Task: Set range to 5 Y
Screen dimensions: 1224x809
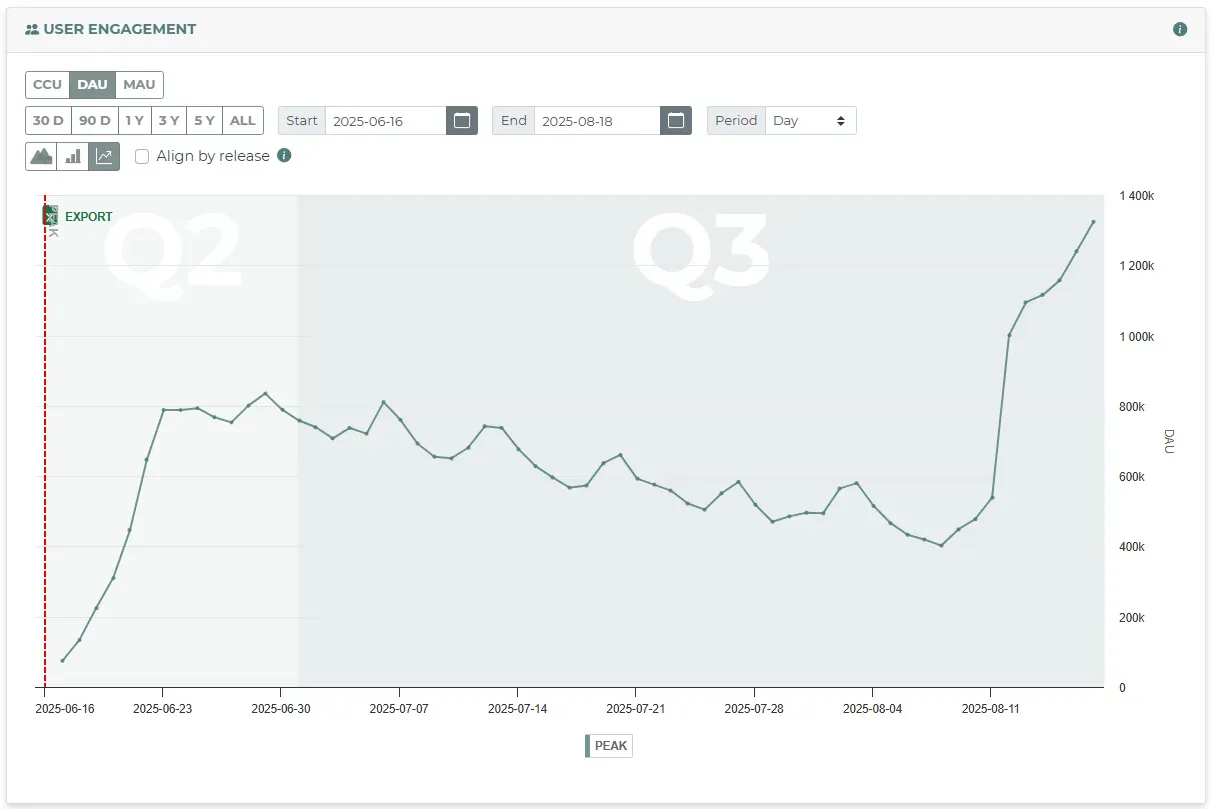Action: coord(204,121)
